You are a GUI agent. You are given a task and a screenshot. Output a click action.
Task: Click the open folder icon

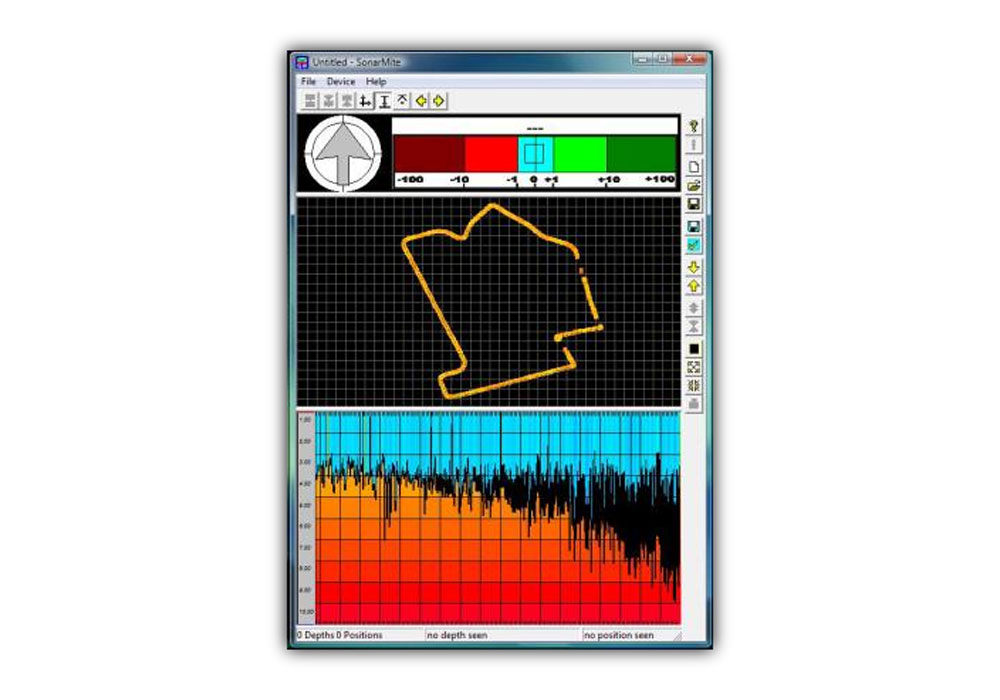694,185
